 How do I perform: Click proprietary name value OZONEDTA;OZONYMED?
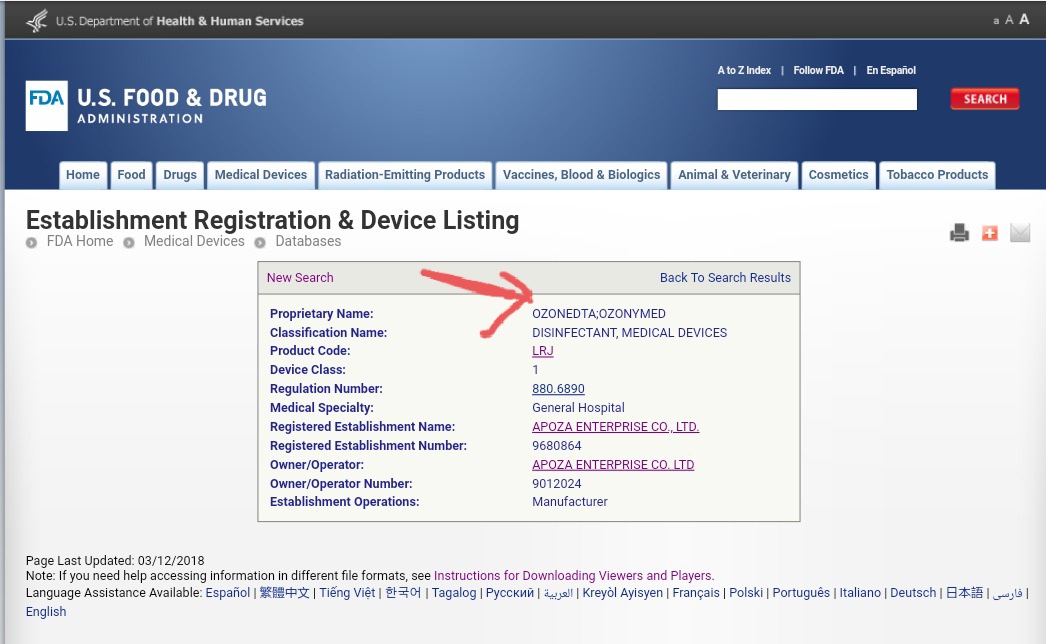pos(599,314)
